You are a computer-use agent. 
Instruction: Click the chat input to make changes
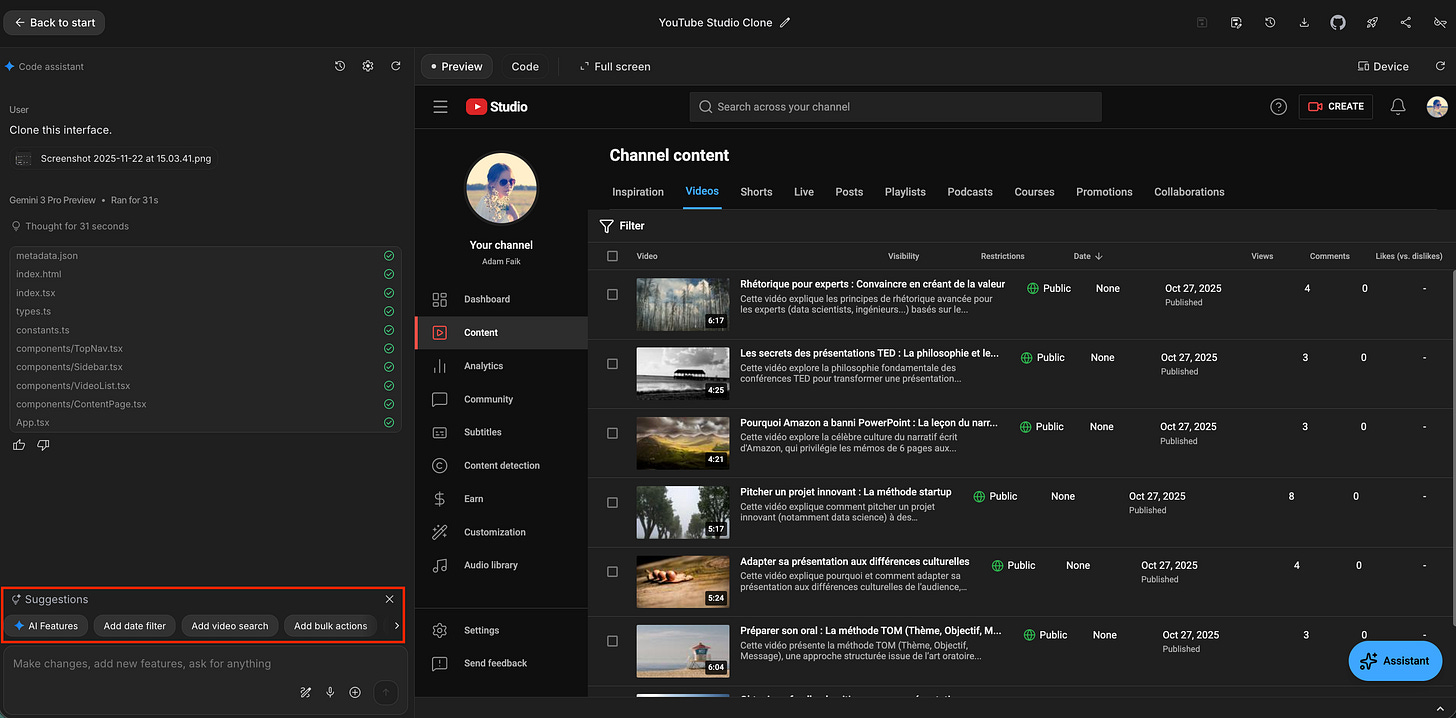click(x=200, y=663)
